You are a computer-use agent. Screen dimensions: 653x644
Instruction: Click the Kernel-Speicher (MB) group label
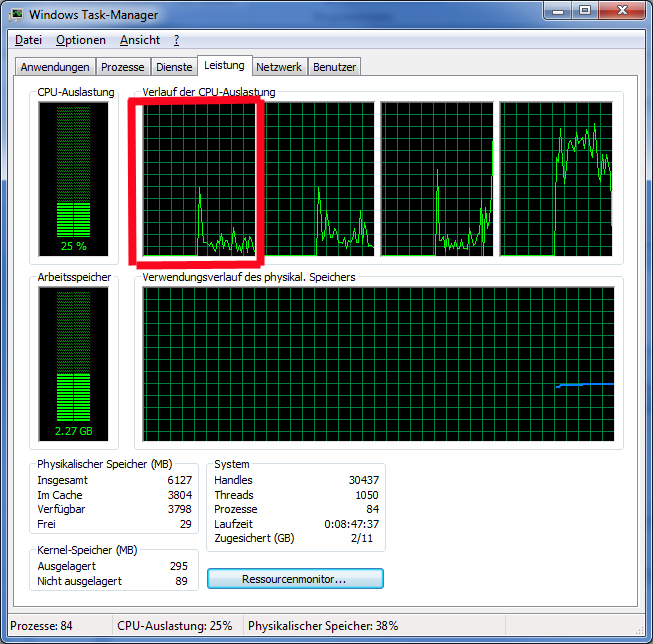click(87, 550)
